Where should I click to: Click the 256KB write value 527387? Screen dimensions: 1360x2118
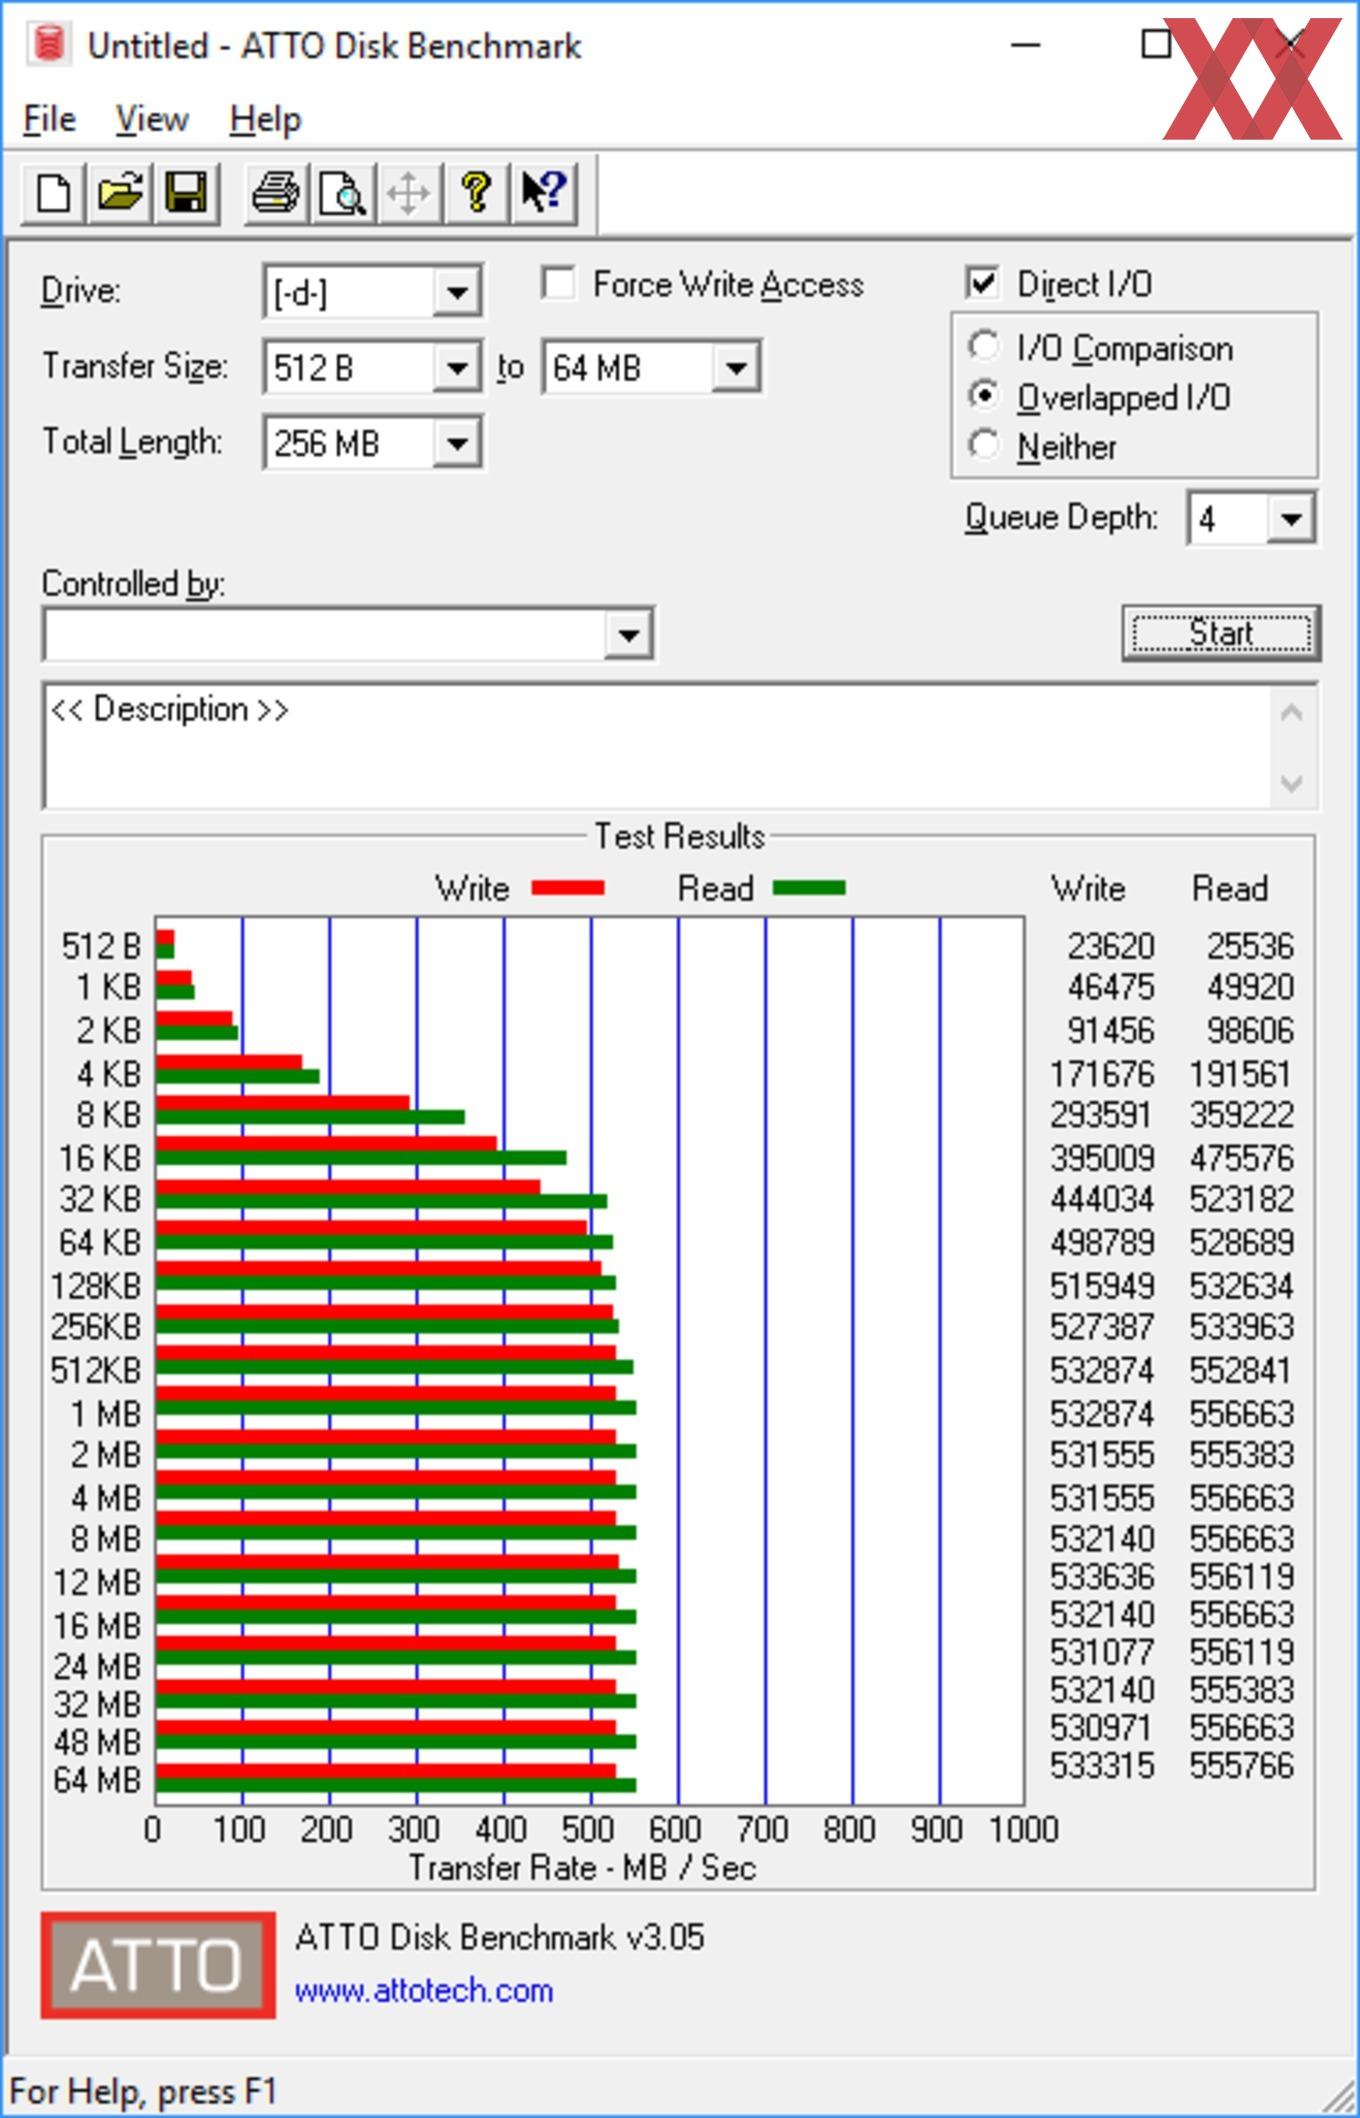point(1102,1326)
